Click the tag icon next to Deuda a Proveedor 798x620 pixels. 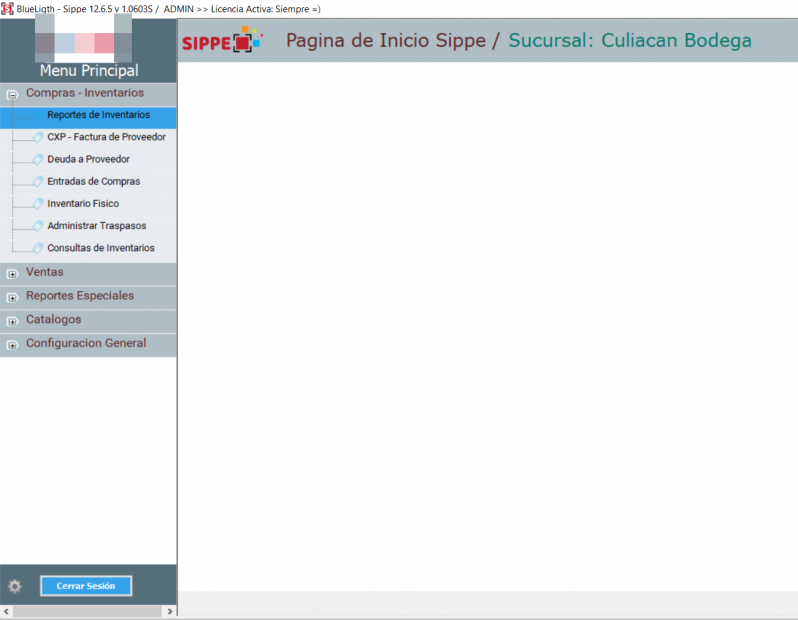click(x=38, y=159)
